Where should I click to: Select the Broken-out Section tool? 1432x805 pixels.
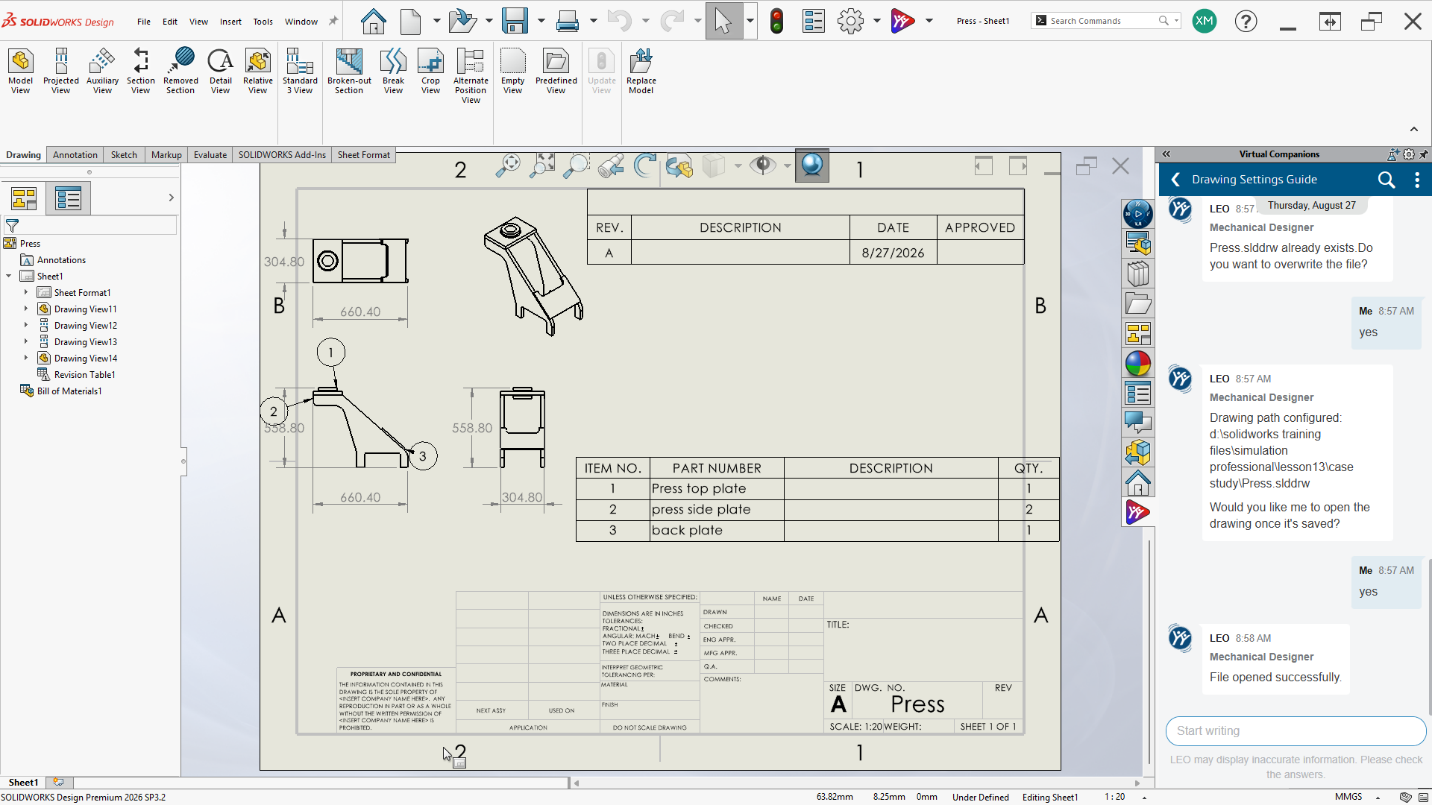pyautogui.click(x=349, y=71)
